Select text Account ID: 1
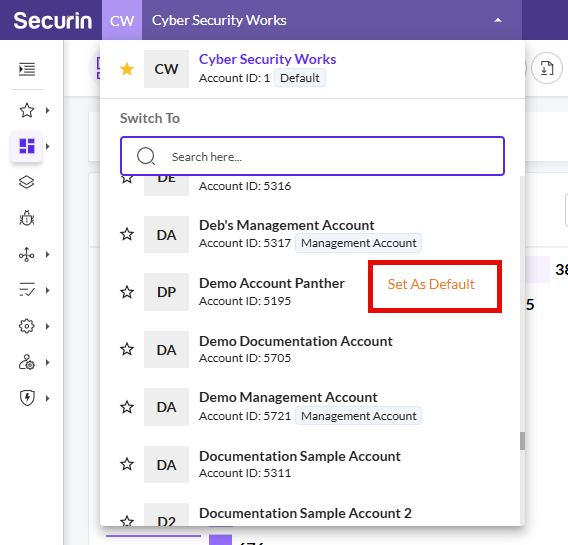Viewport: 568px width, 545px height. click(234, 78)
